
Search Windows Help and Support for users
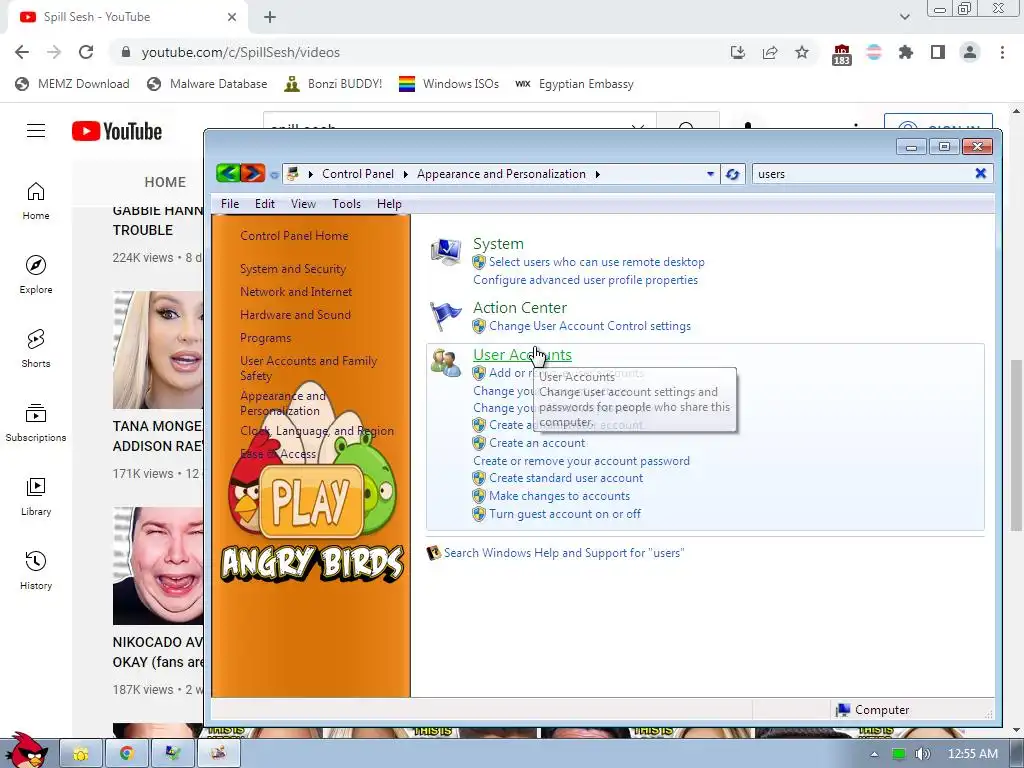point(564,553)
